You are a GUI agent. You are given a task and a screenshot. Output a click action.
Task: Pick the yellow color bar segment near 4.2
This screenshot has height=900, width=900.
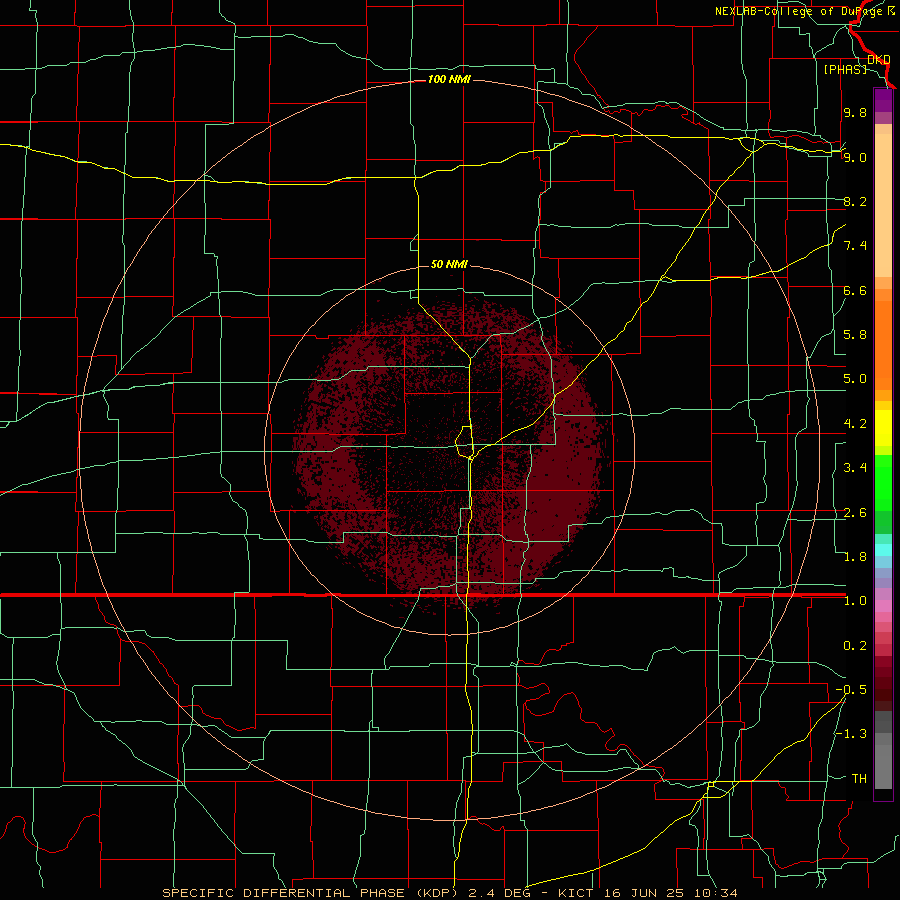click(883, 428)
